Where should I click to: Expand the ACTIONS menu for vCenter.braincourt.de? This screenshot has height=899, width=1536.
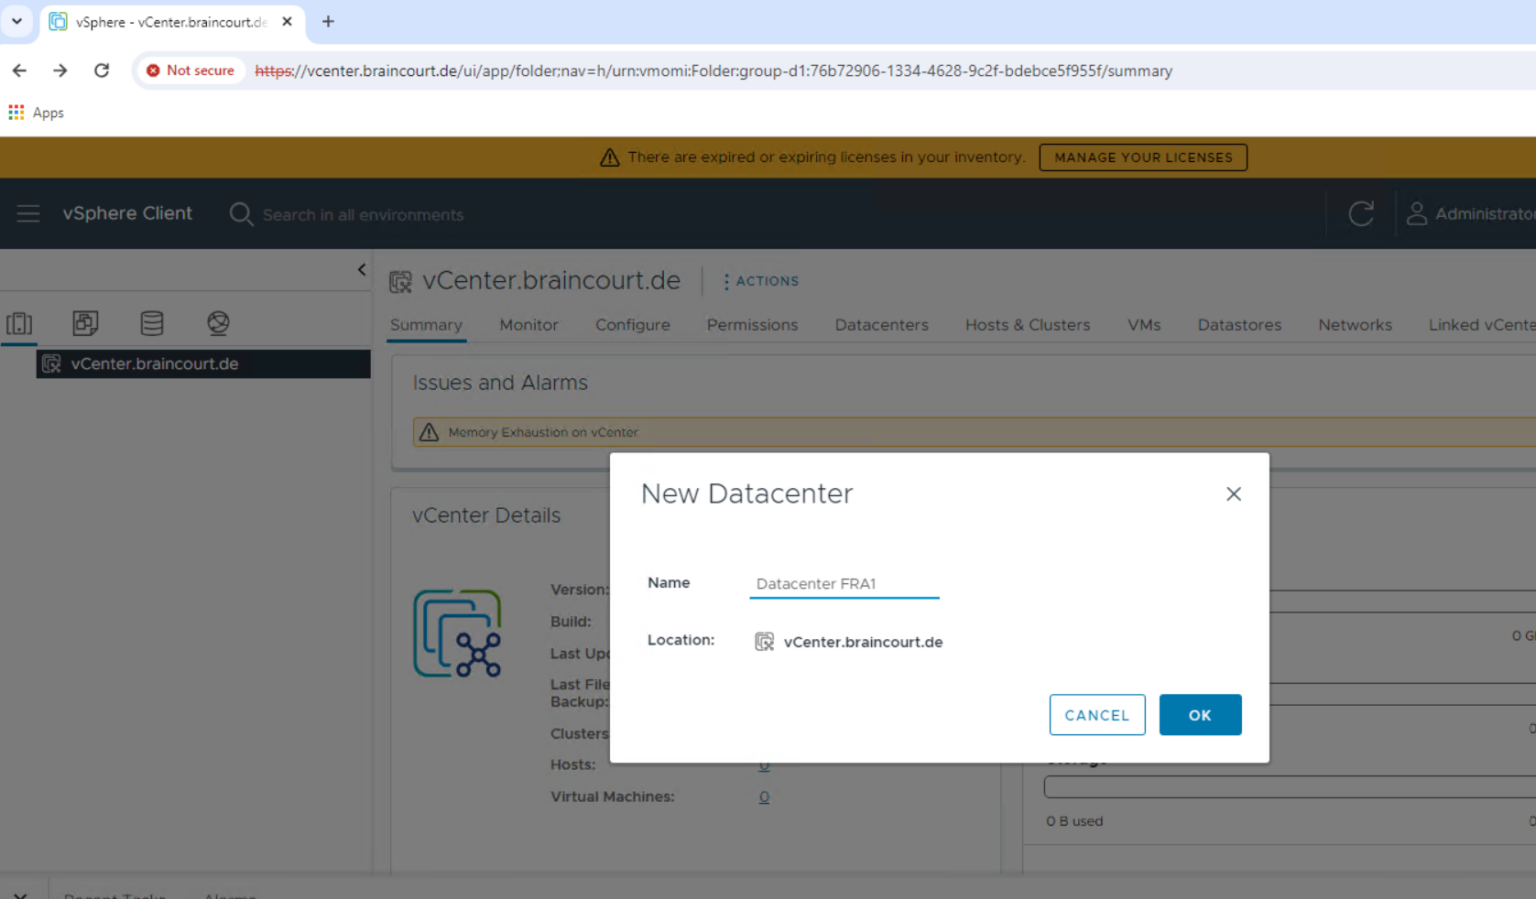(760, 281)
